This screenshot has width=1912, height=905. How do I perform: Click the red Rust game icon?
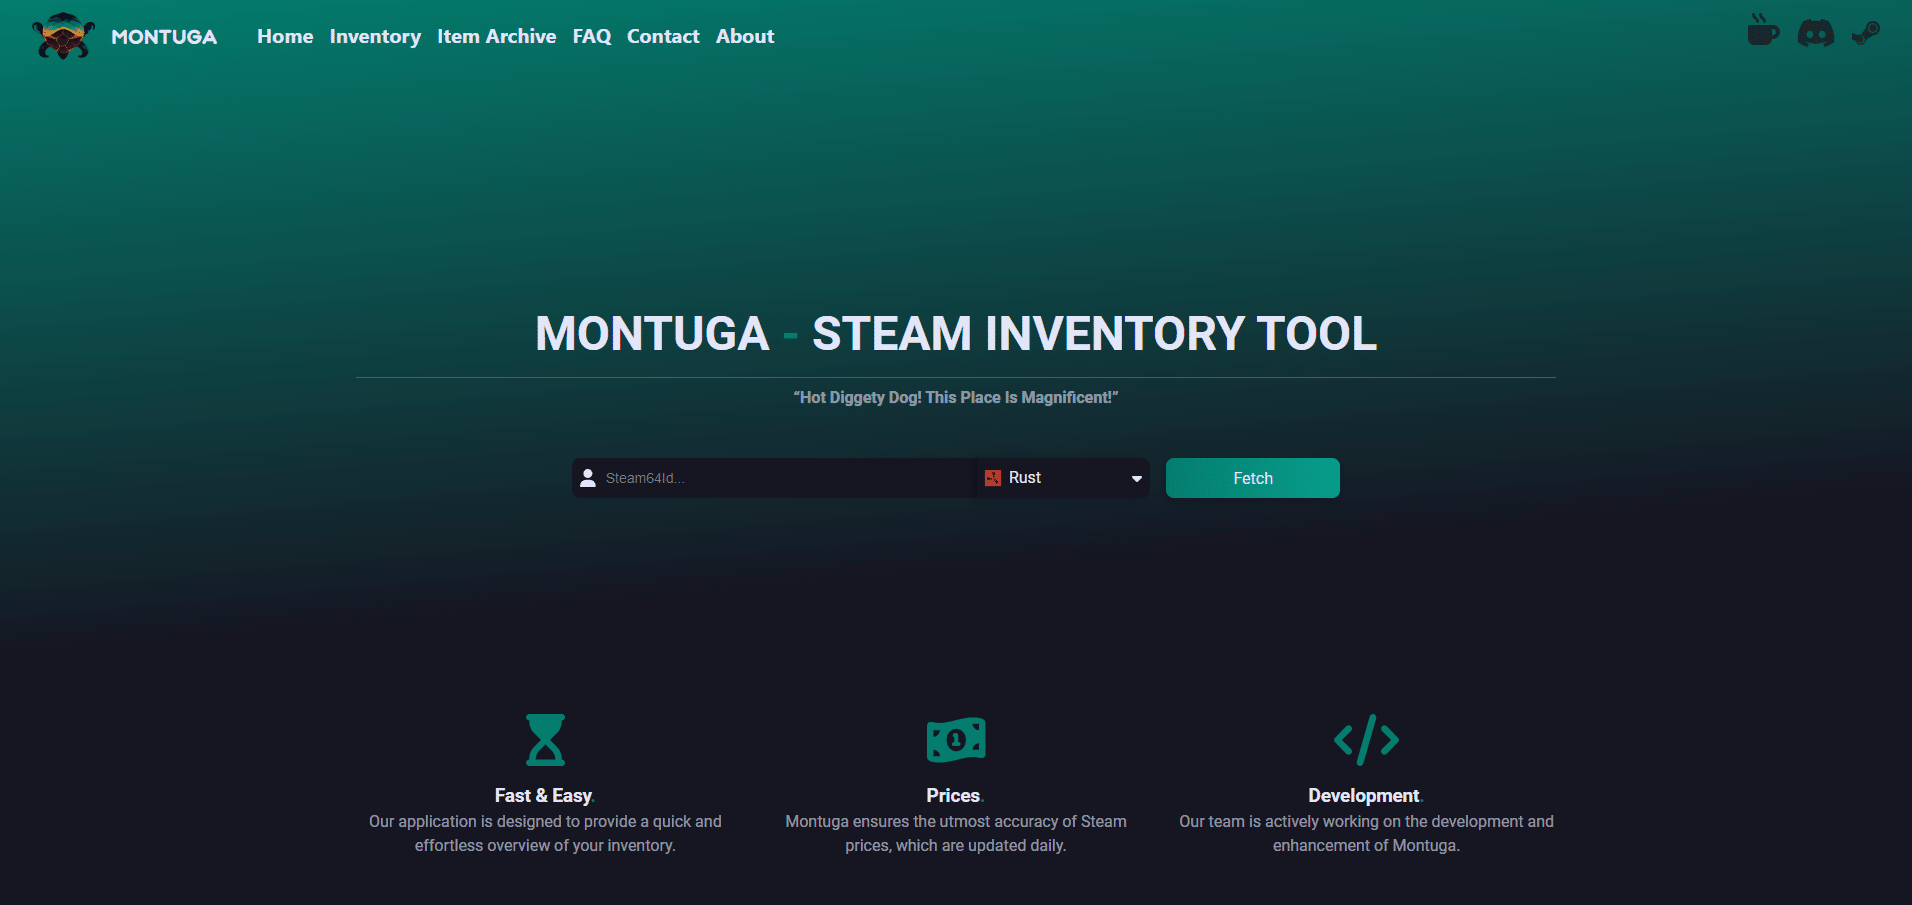pyautogui.click(x=993, y=478)
